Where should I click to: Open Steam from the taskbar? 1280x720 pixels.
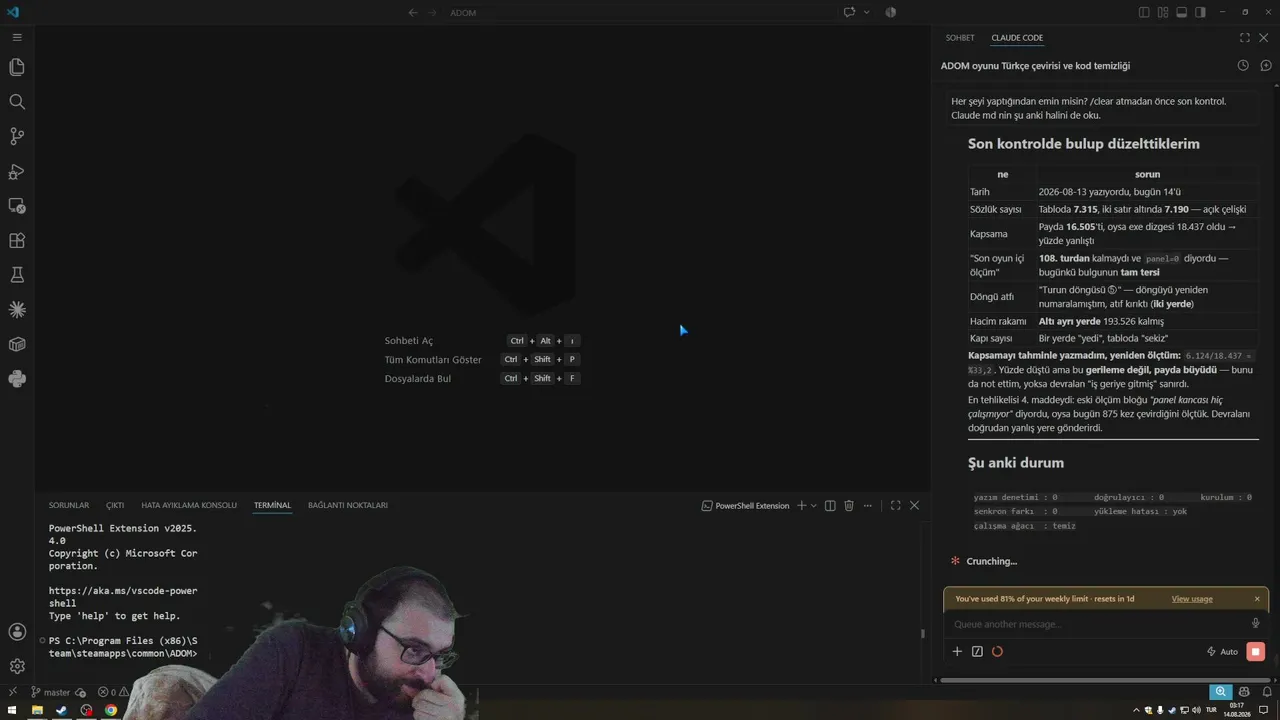point(62,710)
